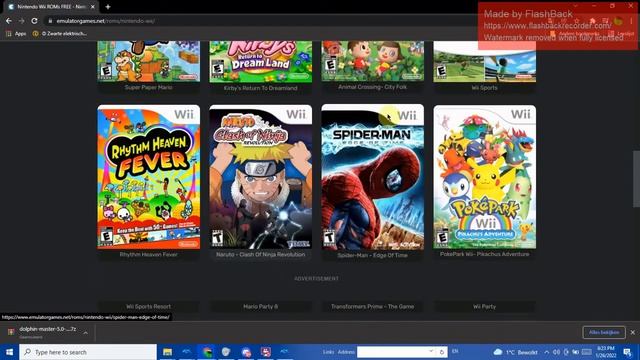640x360 pixels.
Task: Click the browser forward arrow
Action: 22,21
